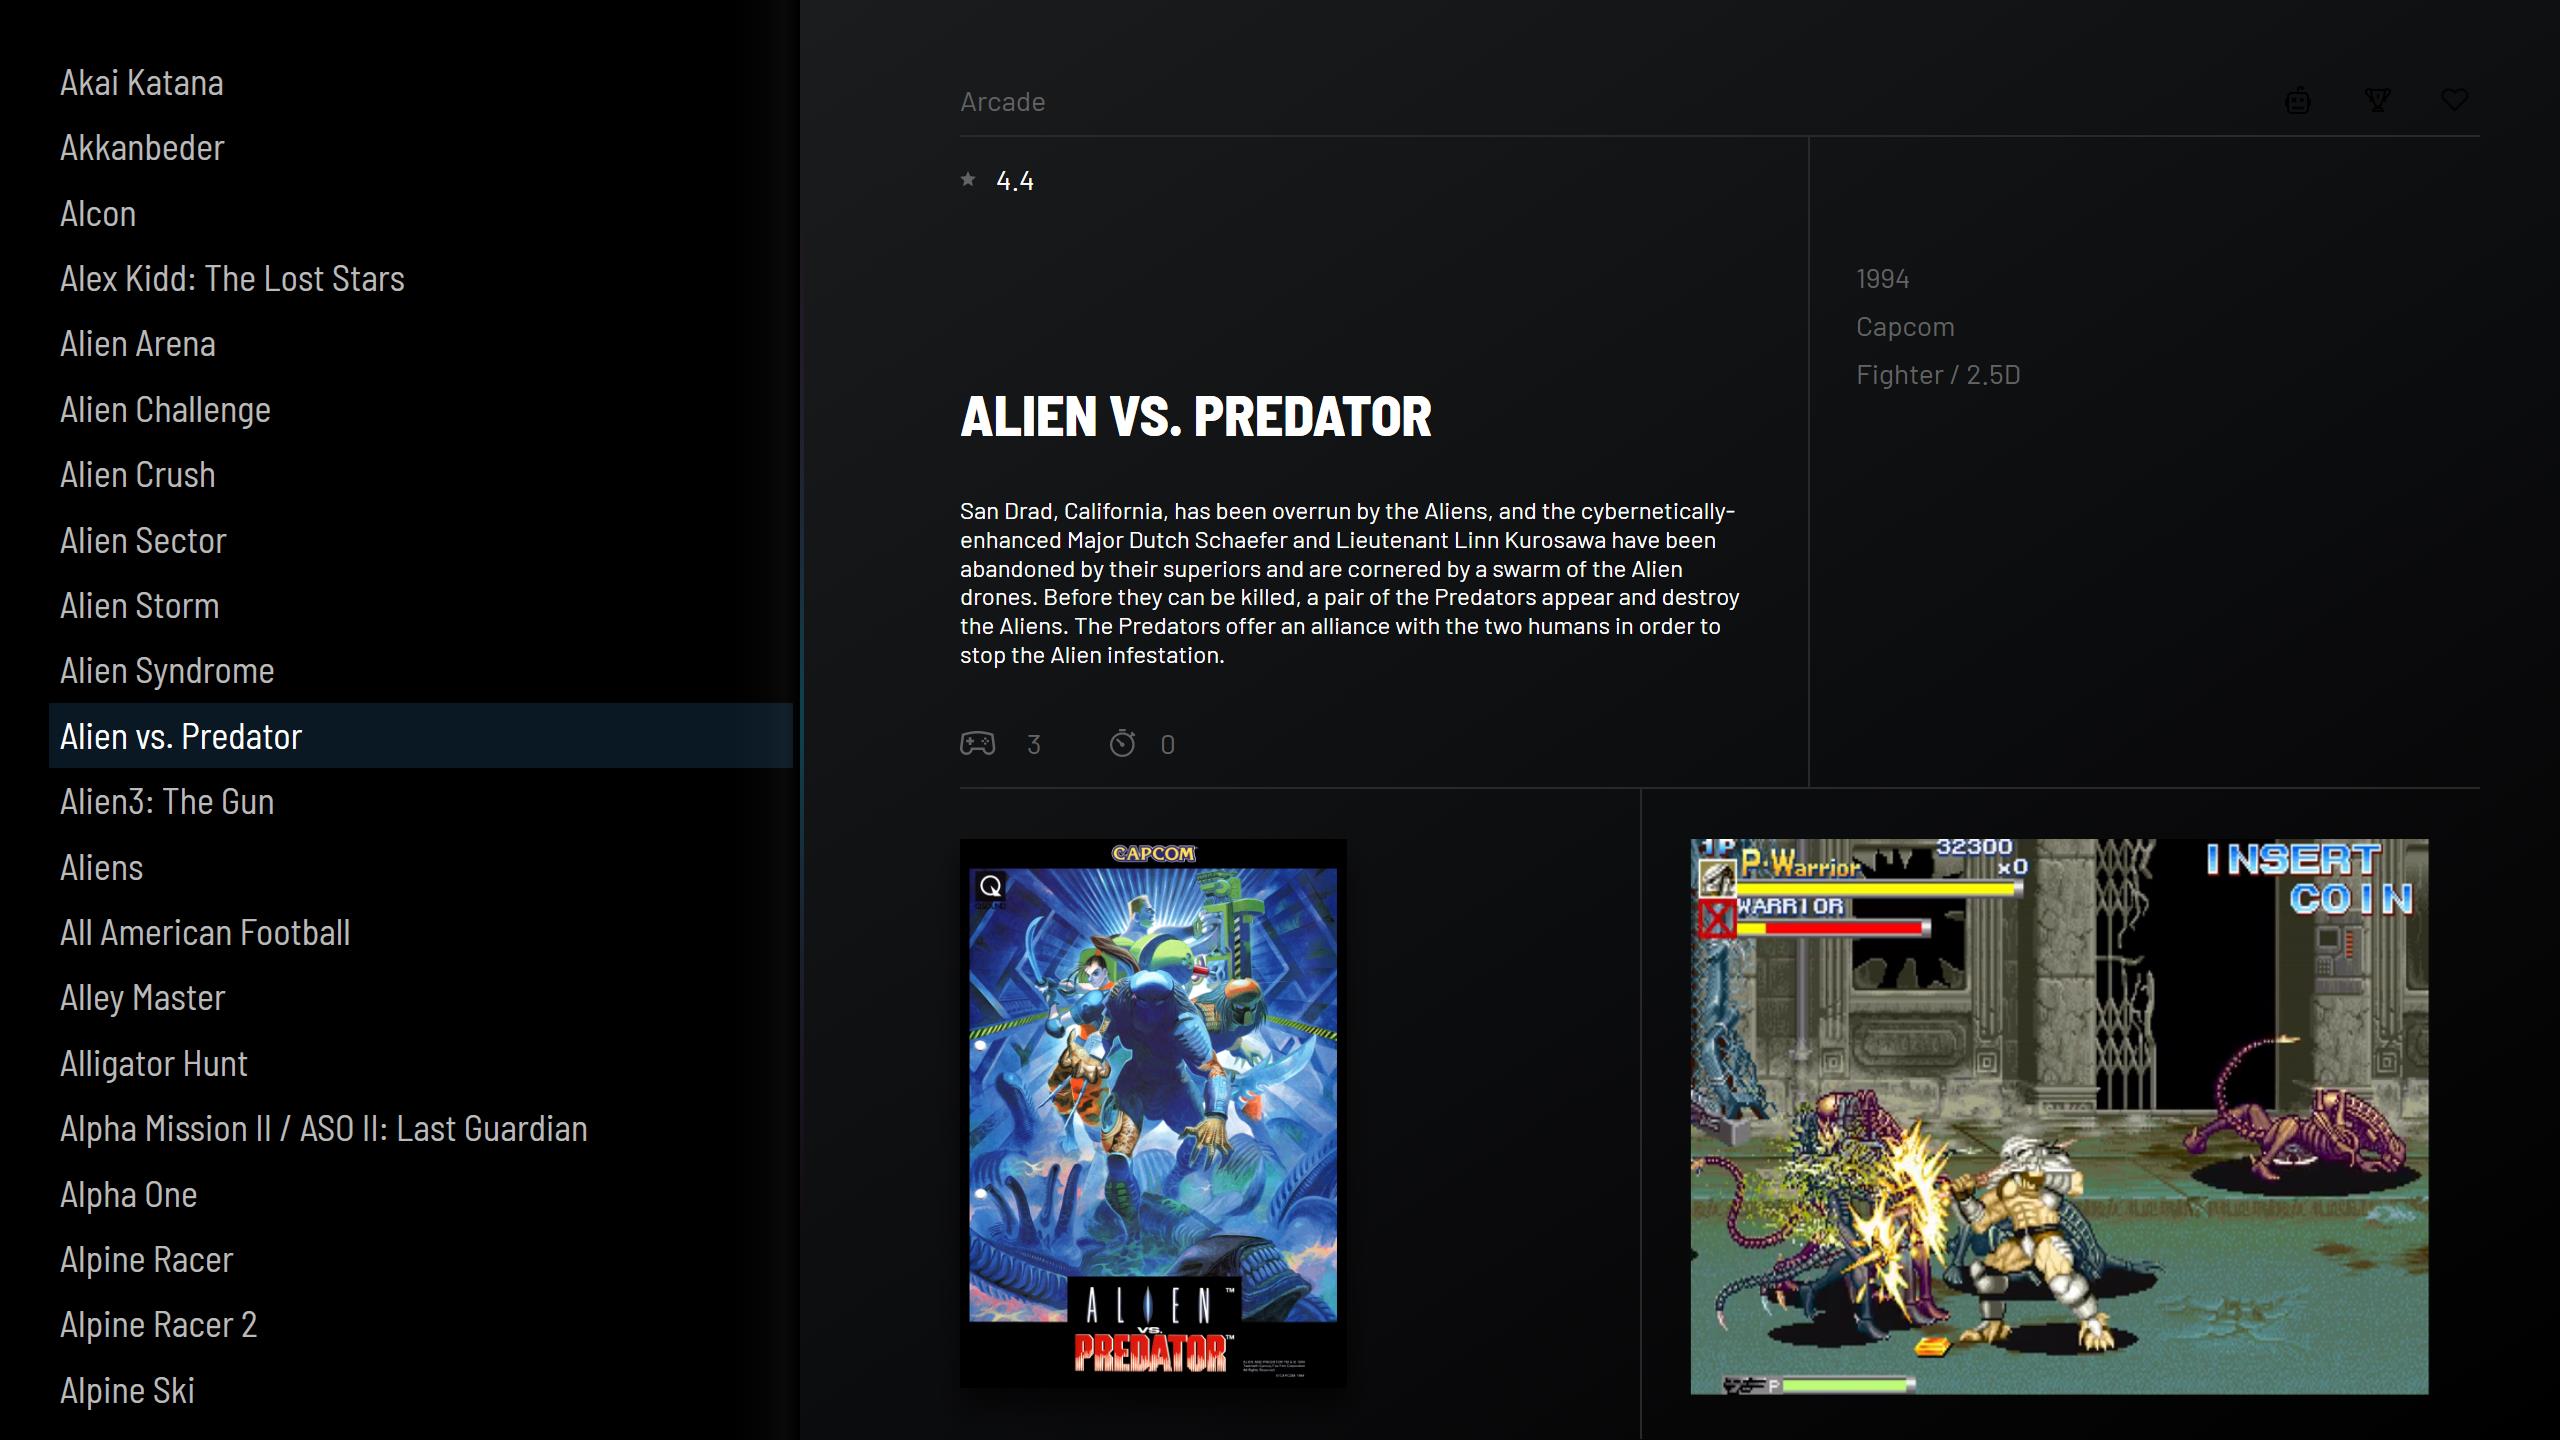The height and width of the screenshot is (1440, 2560).
Task: Click the Arcade system label
Action: click(1002, 101)
